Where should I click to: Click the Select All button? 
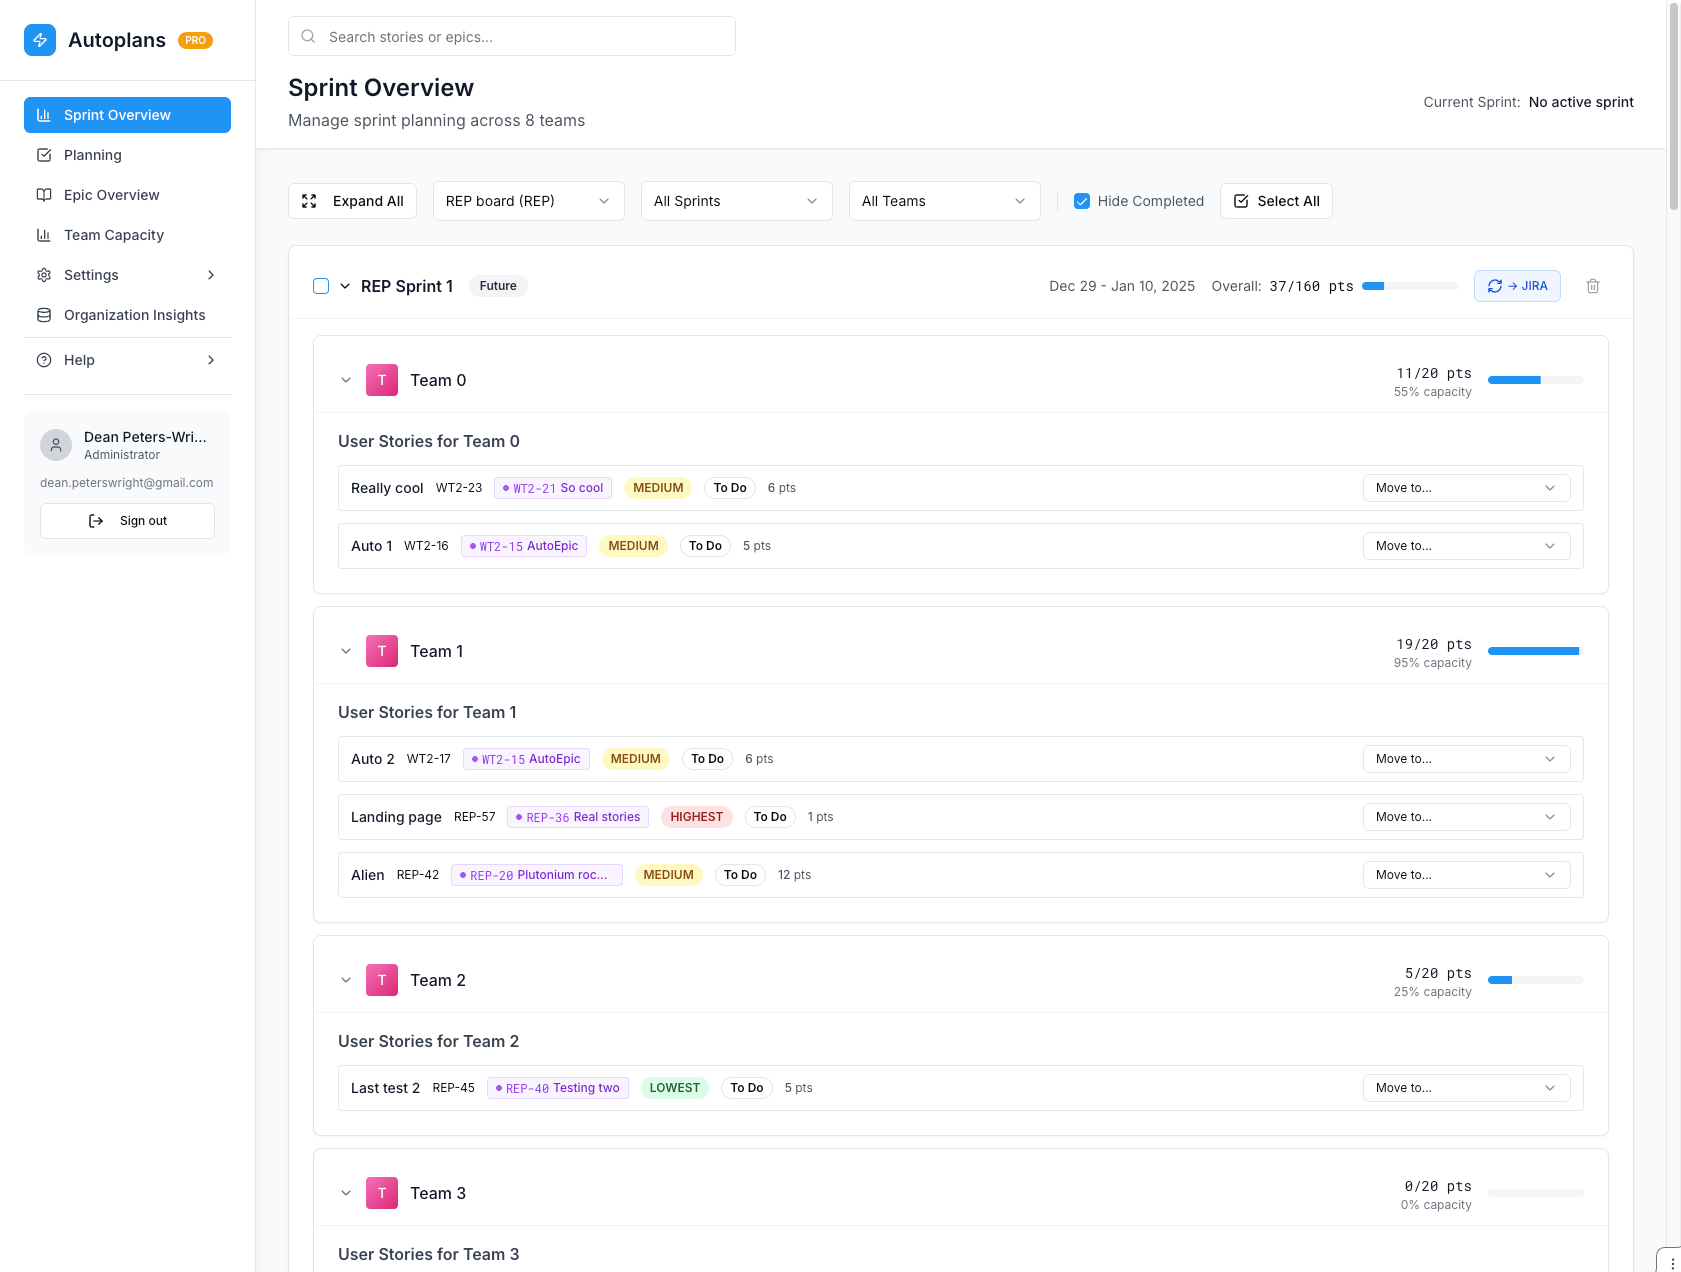1276,201
